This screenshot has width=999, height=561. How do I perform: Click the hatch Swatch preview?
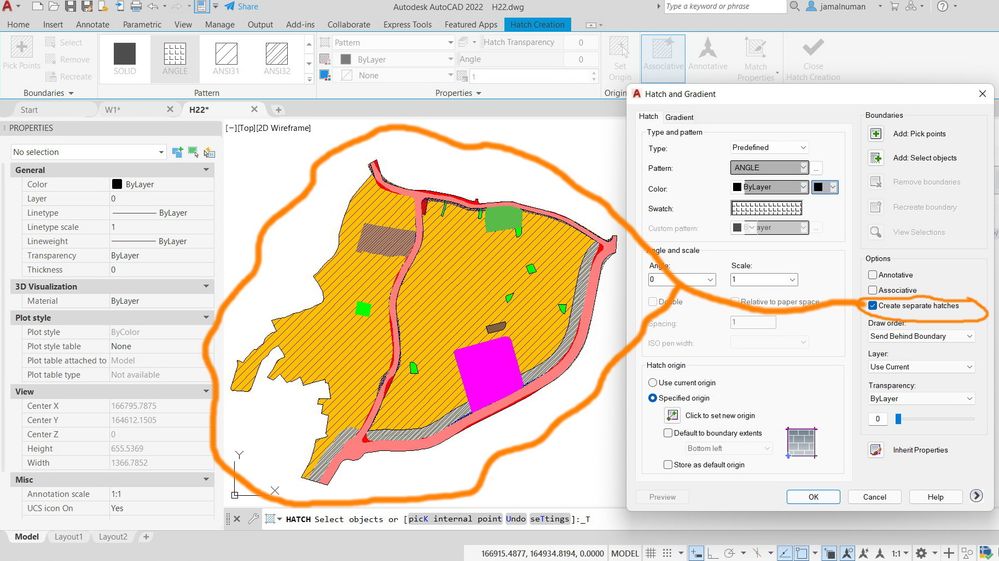pyautogui.click(x=766, y=208)
